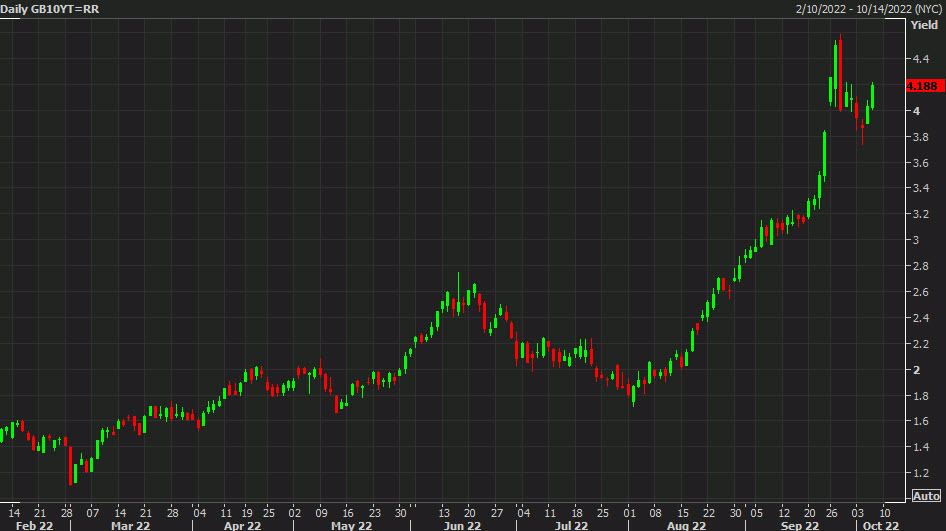Click the '13' date tick in June
Screen dimensions: 946x531
click(444, 513)
